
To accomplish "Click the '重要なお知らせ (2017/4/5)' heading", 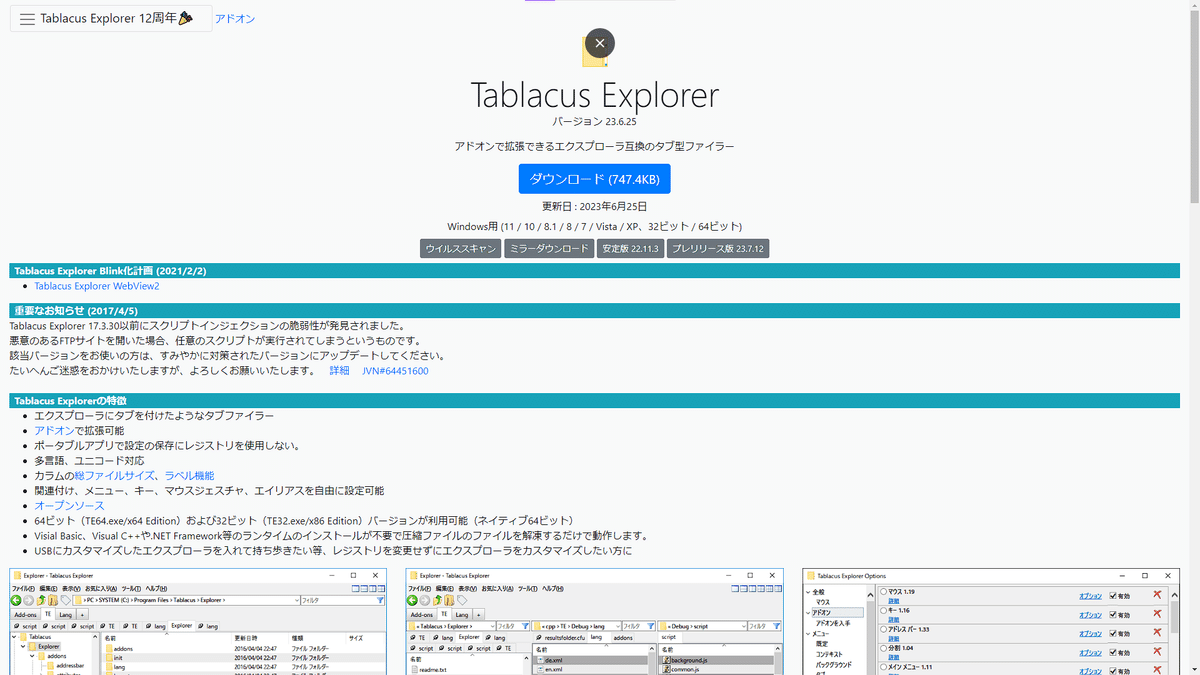I will pos(76,311).
